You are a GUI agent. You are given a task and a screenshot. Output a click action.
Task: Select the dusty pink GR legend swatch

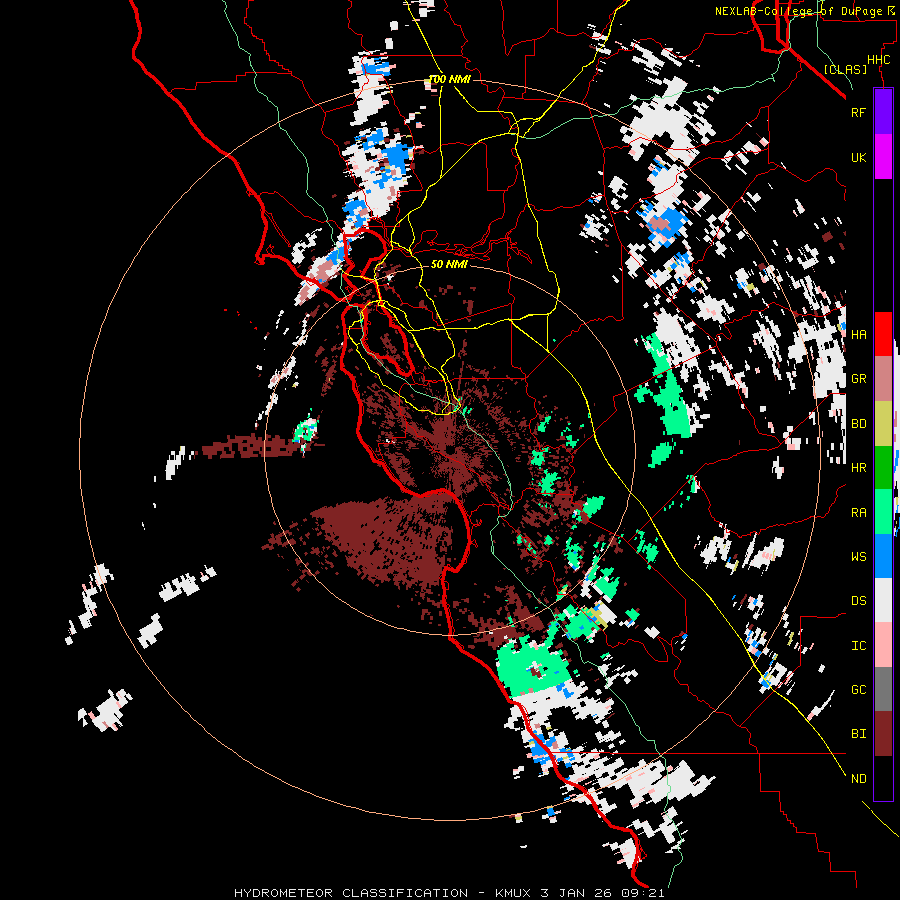pyautogui.click(x=883, y=379)
